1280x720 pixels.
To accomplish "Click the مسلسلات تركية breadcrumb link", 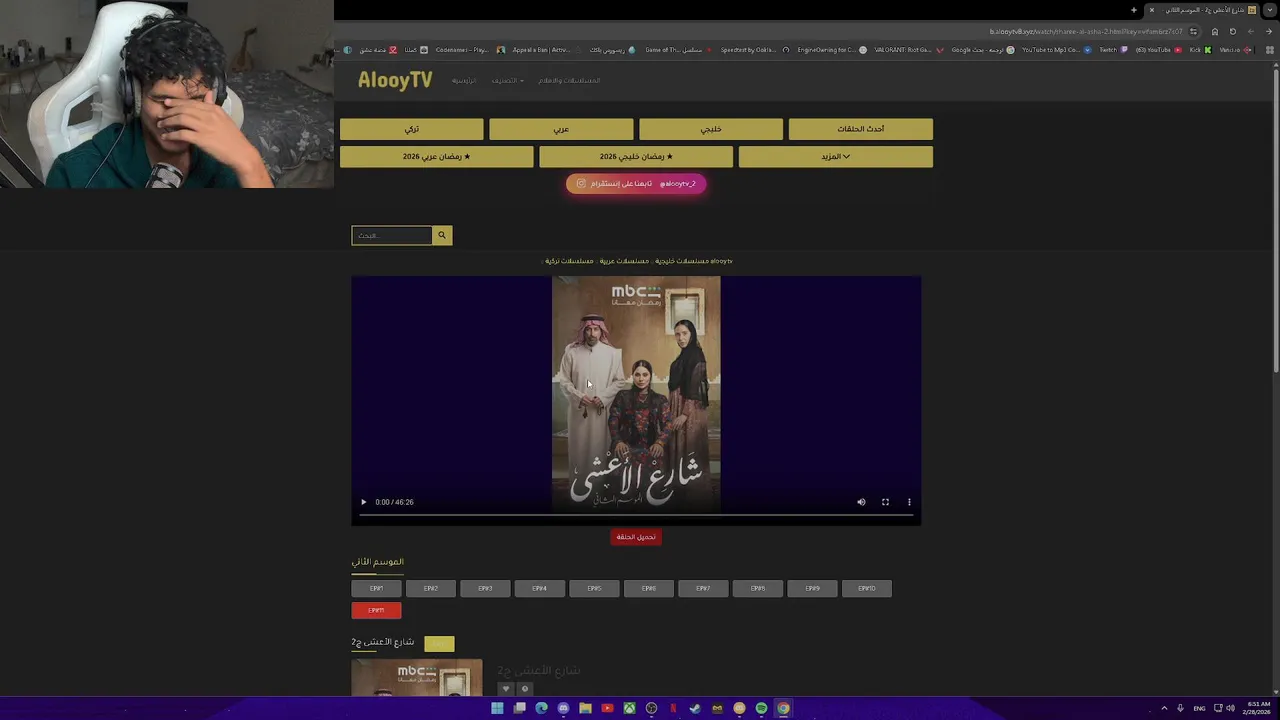I will 569,261.
